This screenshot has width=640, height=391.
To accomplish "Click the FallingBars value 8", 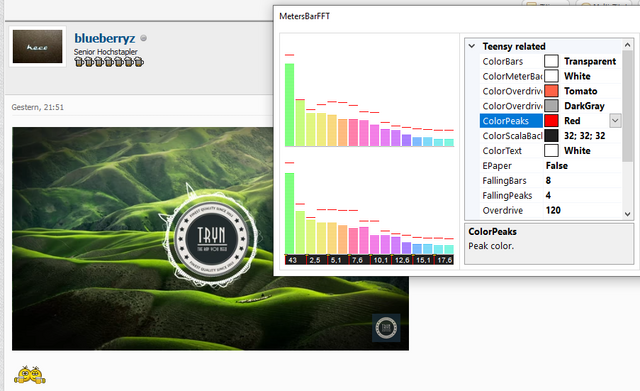I will click(x=548, y=180).
